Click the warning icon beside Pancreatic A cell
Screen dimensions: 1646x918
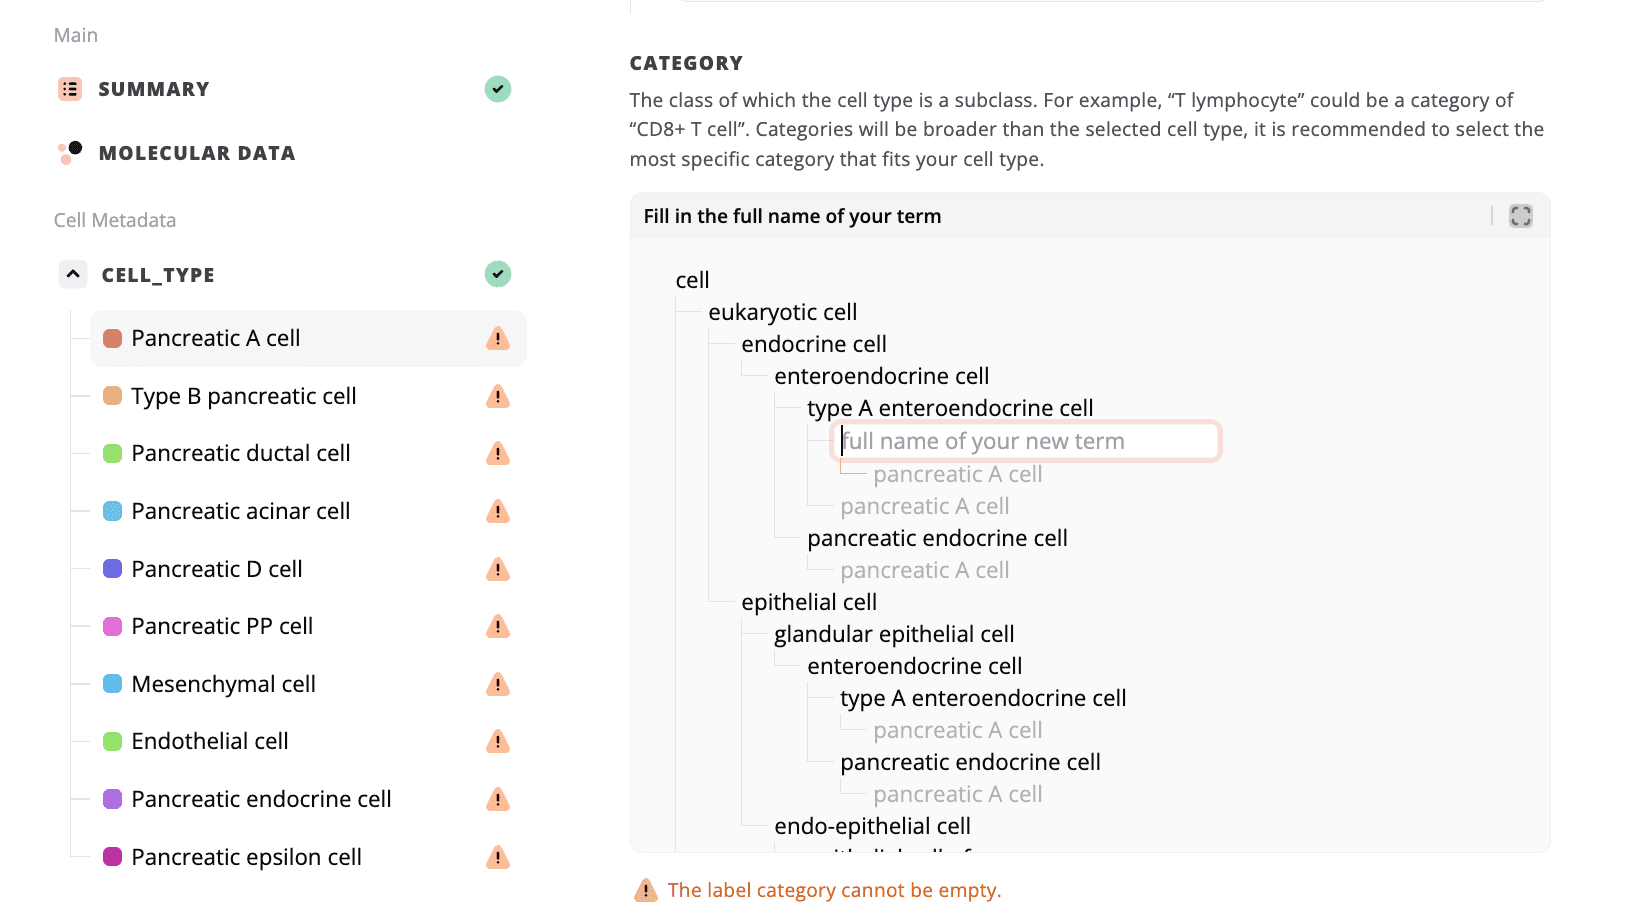[x=498, y=339]
